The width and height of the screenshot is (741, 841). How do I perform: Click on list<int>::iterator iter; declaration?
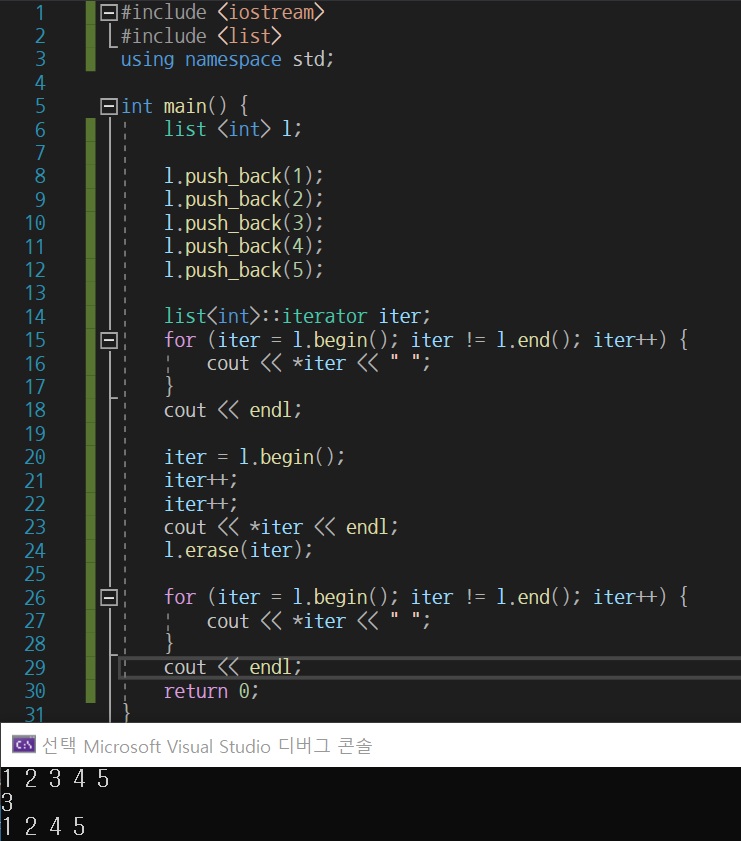(297, 316)
